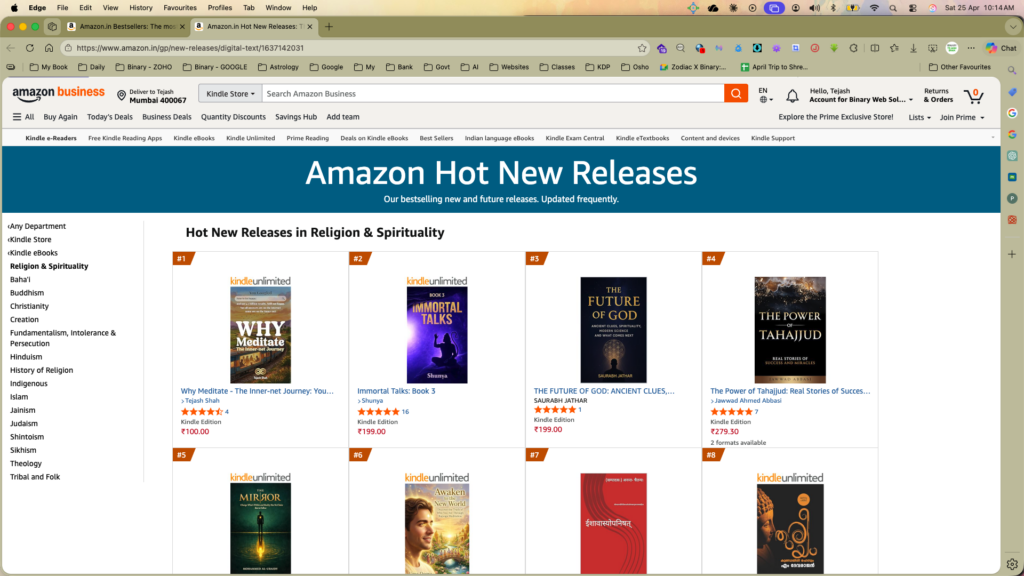The image size is (1024, 576).
Task: Open the Kindle Unlimited nav link
Action: (x=250, y=138)
